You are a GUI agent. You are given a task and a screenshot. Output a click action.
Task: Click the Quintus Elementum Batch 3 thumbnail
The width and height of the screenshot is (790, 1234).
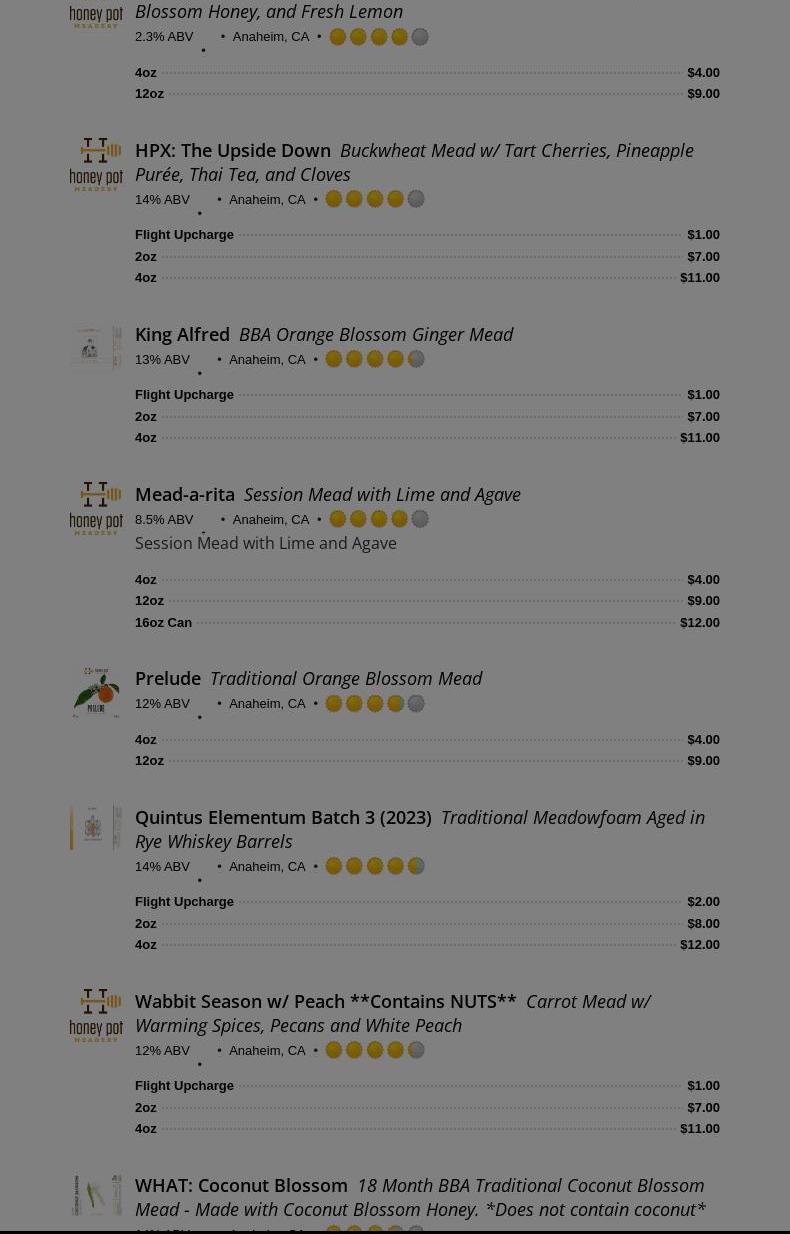(96, 828)
